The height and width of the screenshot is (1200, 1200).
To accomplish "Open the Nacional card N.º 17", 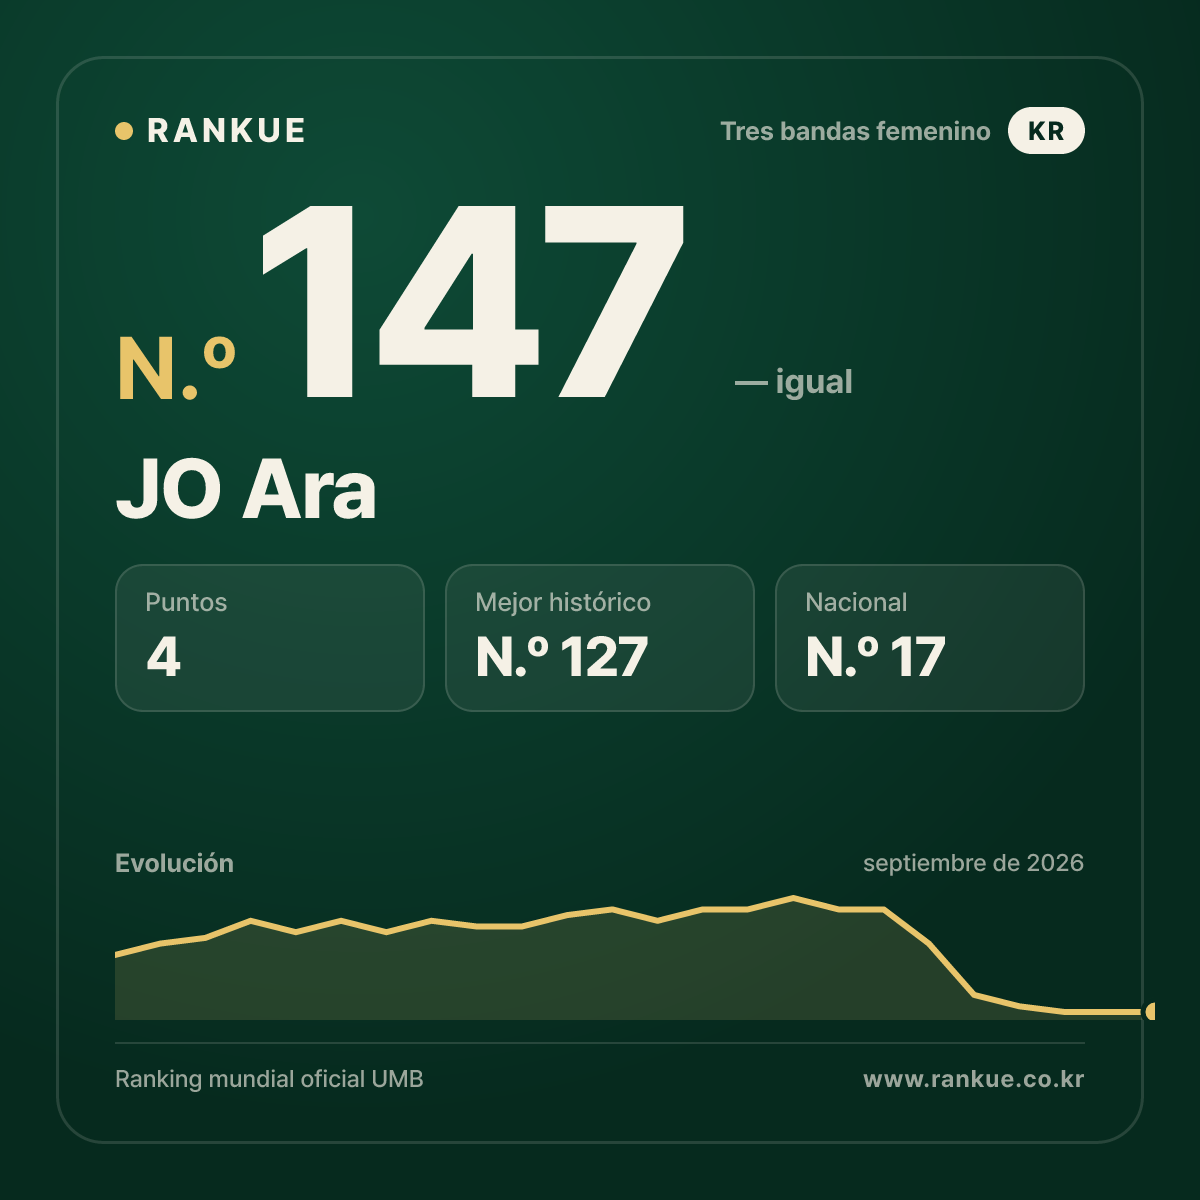I will coord(930,638).
